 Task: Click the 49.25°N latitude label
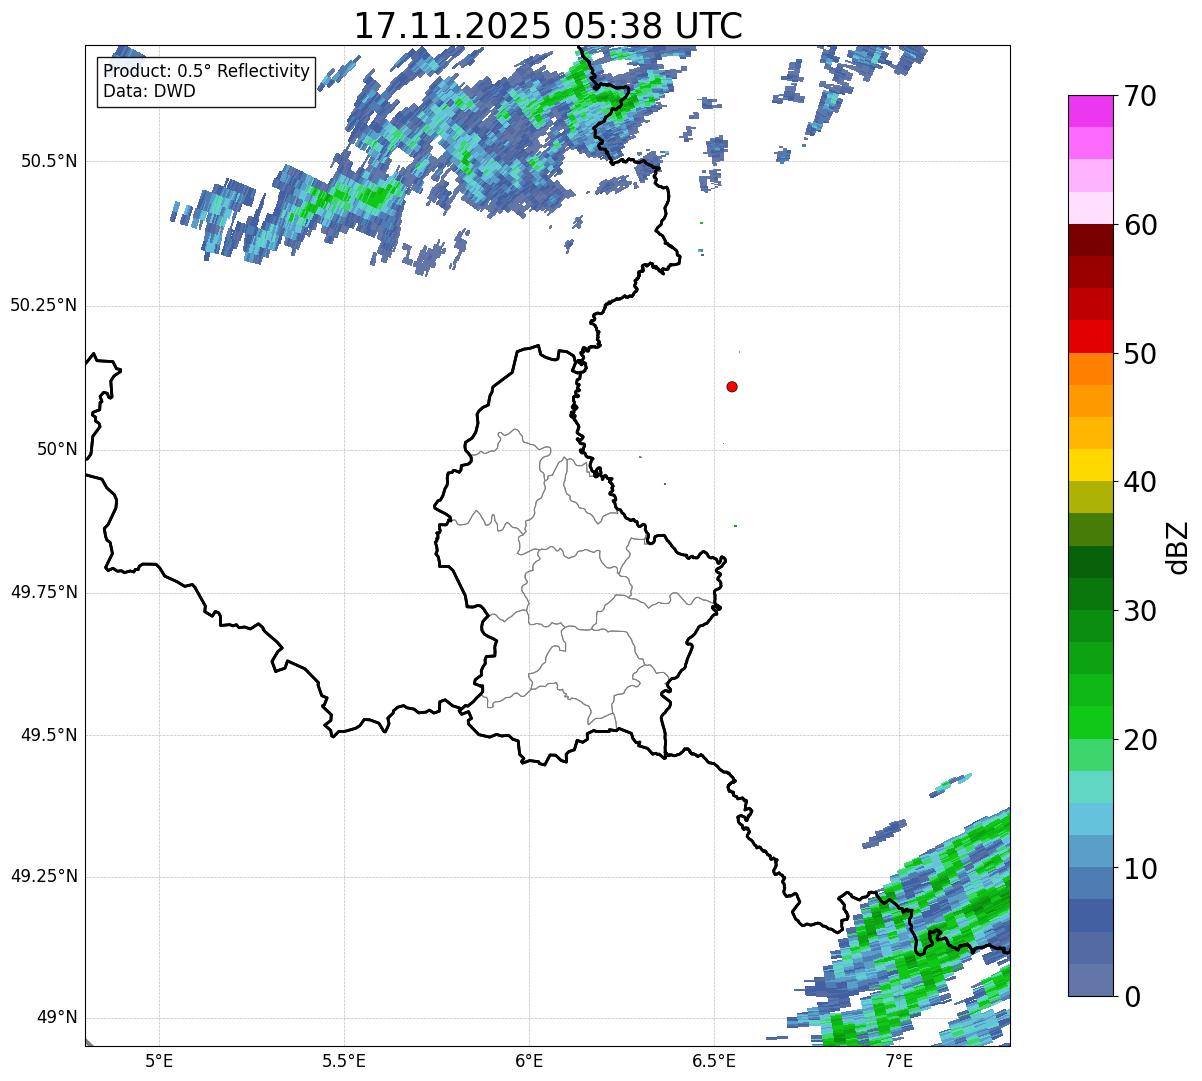(x=43, y=877)
